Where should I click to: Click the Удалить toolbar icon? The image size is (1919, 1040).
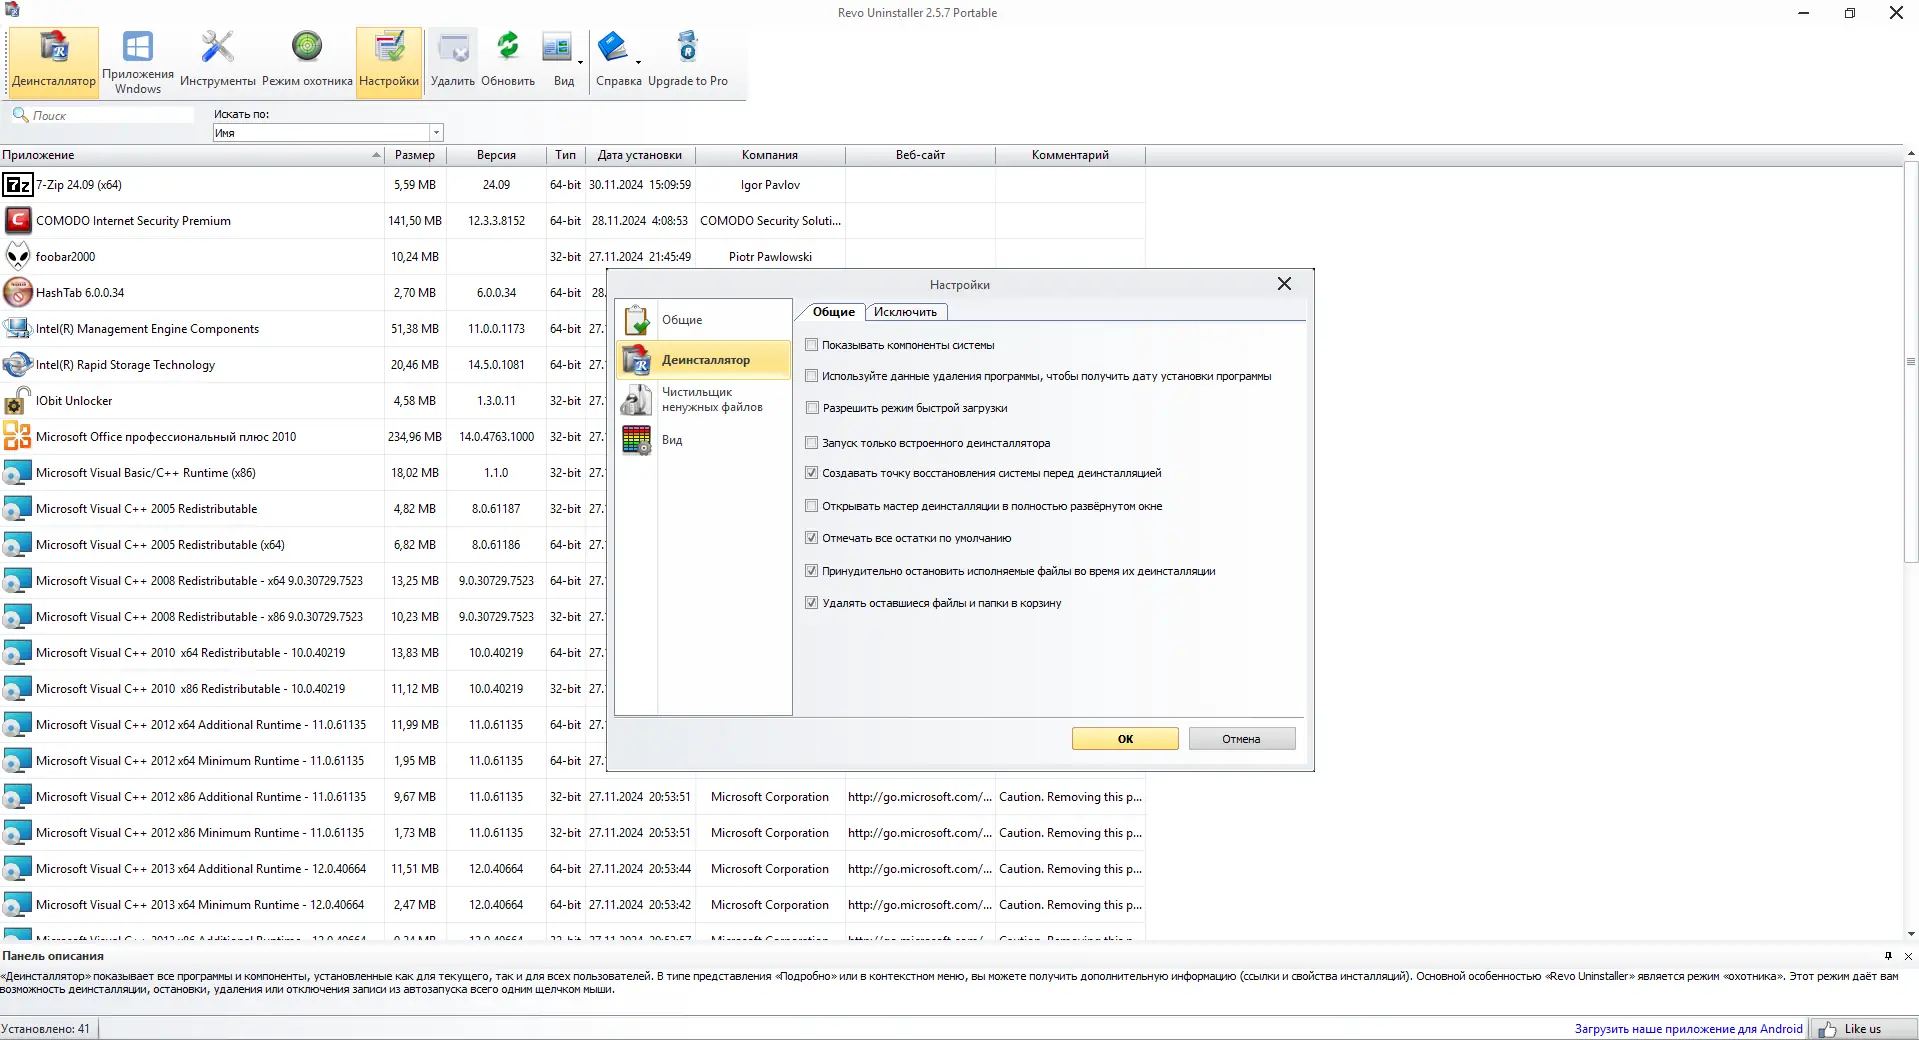click(x=453, y=62)
